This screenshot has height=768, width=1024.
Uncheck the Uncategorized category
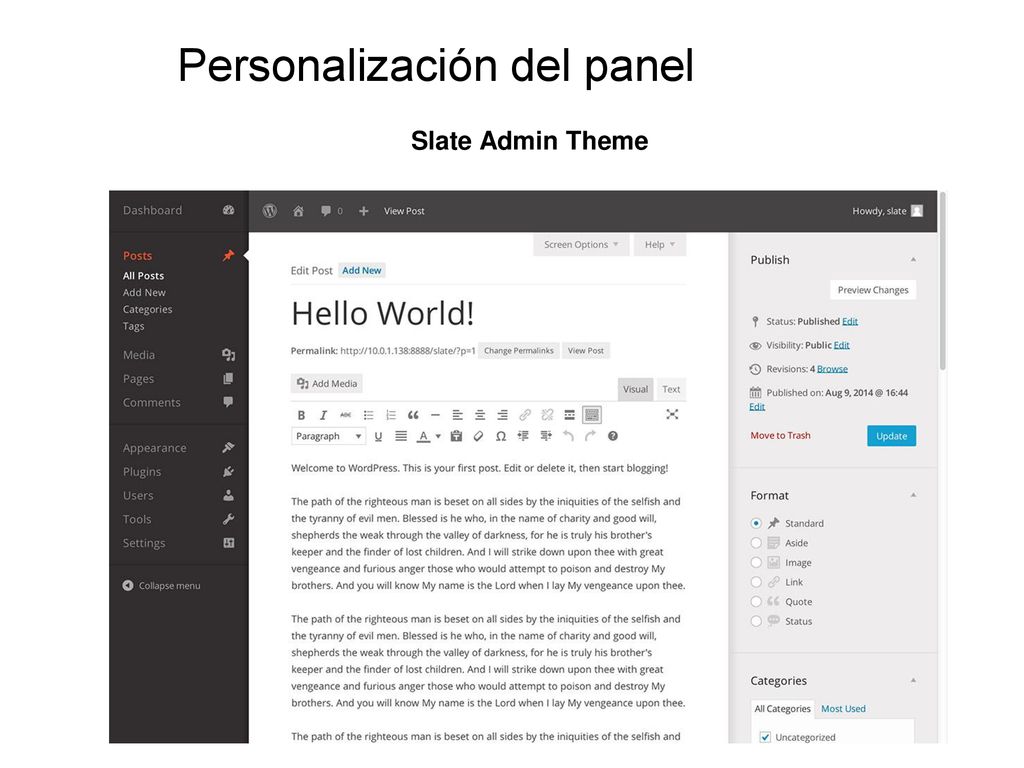tap(765, 737)
